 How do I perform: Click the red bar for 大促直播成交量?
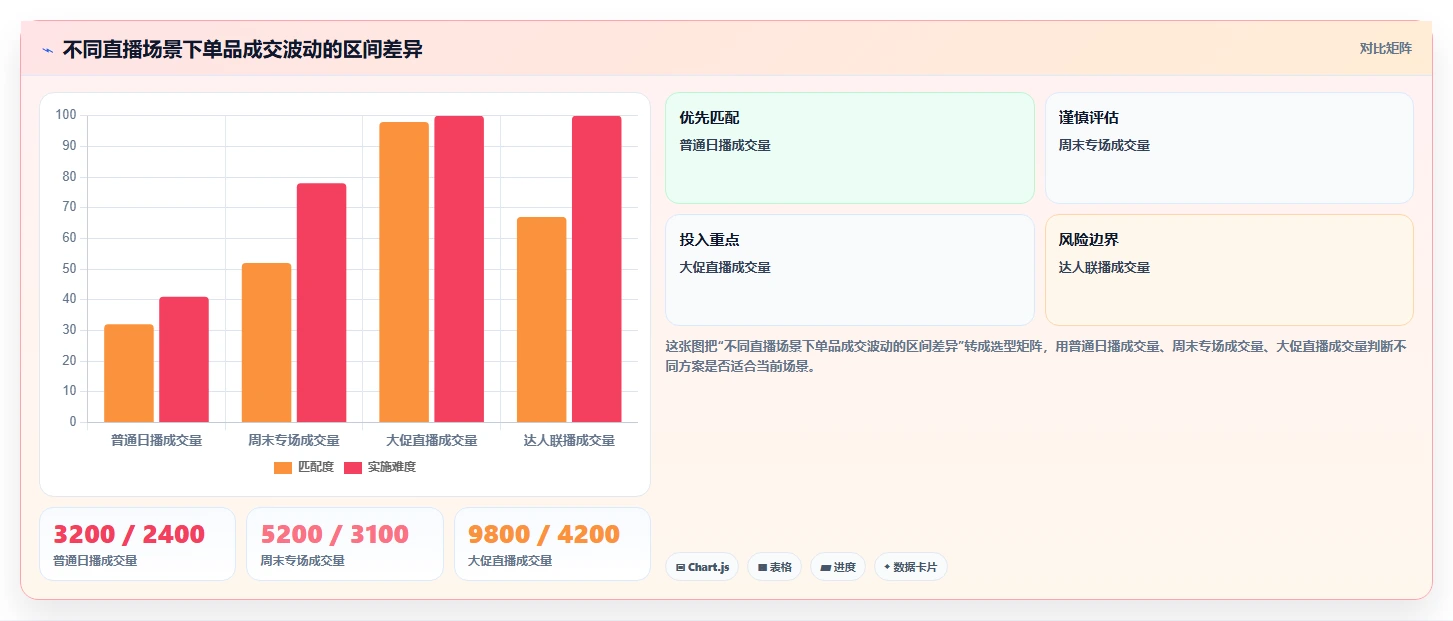459,269
